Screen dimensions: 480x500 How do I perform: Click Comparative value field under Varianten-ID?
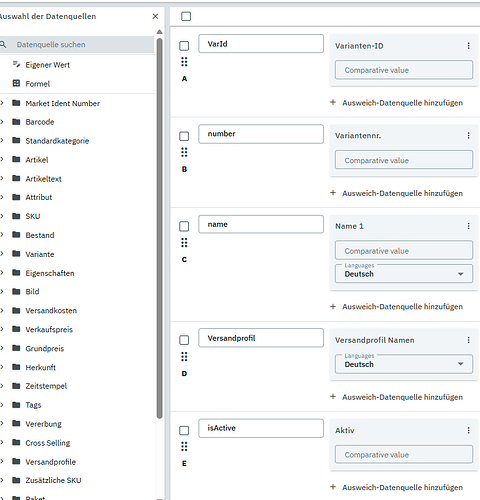(404, 70)
